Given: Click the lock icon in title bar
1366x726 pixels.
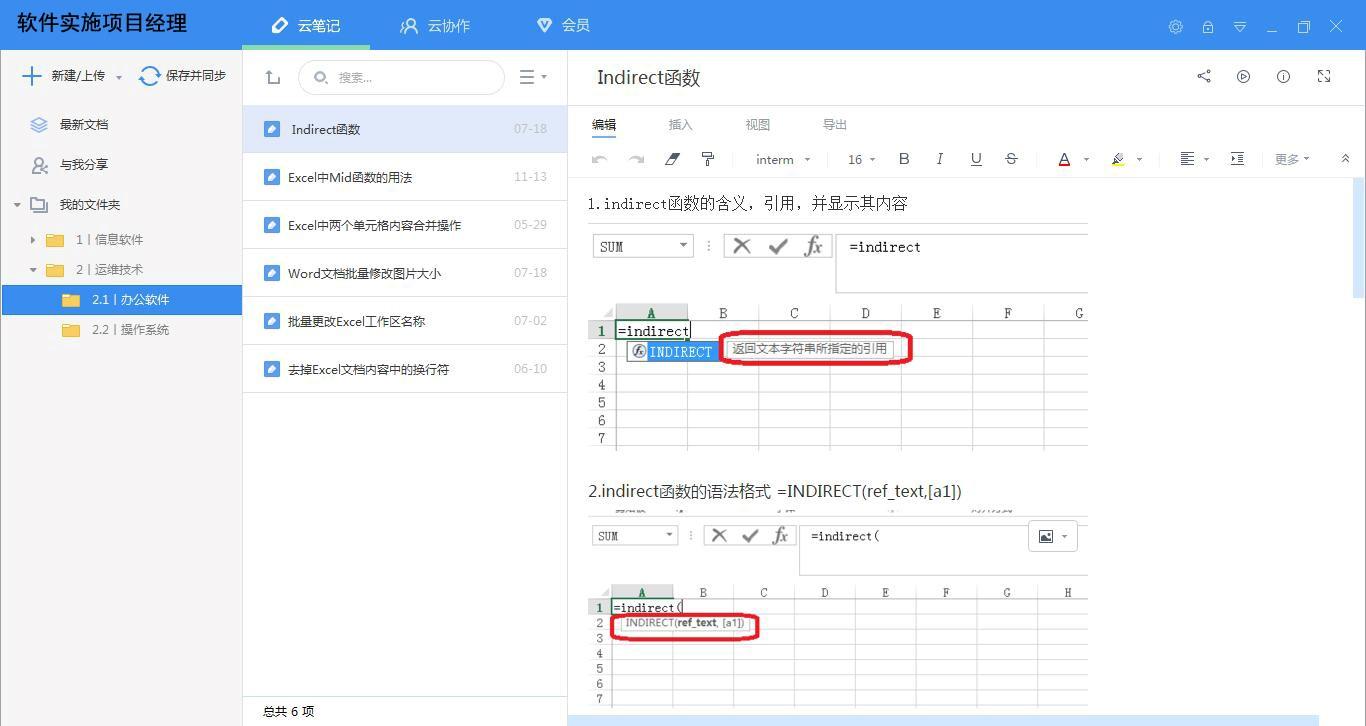Looking at the screenshot, I should coord(1208,27).
